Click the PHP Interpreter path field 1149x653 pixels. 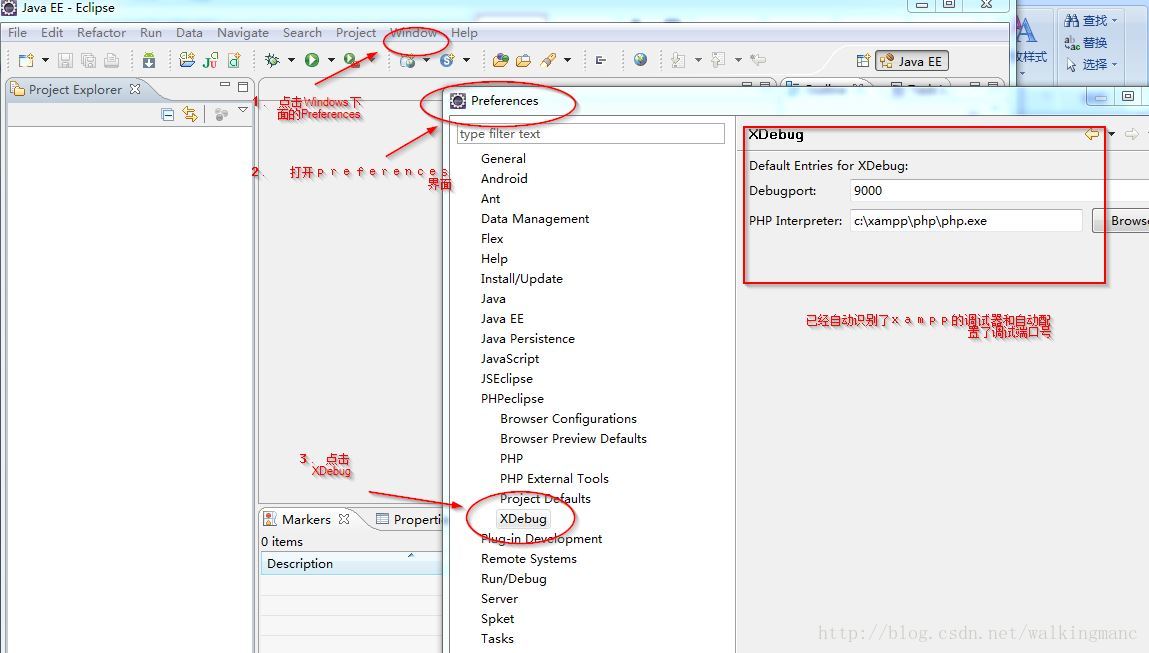tap(966, 221)
